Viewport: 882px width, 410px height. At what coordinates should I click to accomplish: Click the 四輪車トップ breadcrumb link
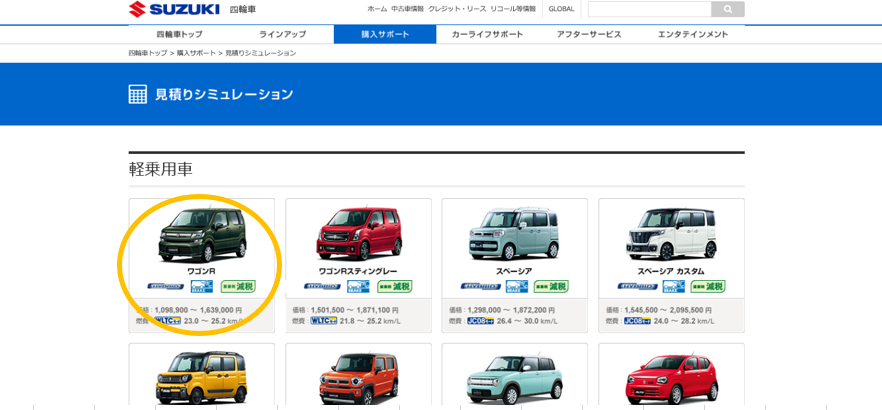click(x=148, y=53)
